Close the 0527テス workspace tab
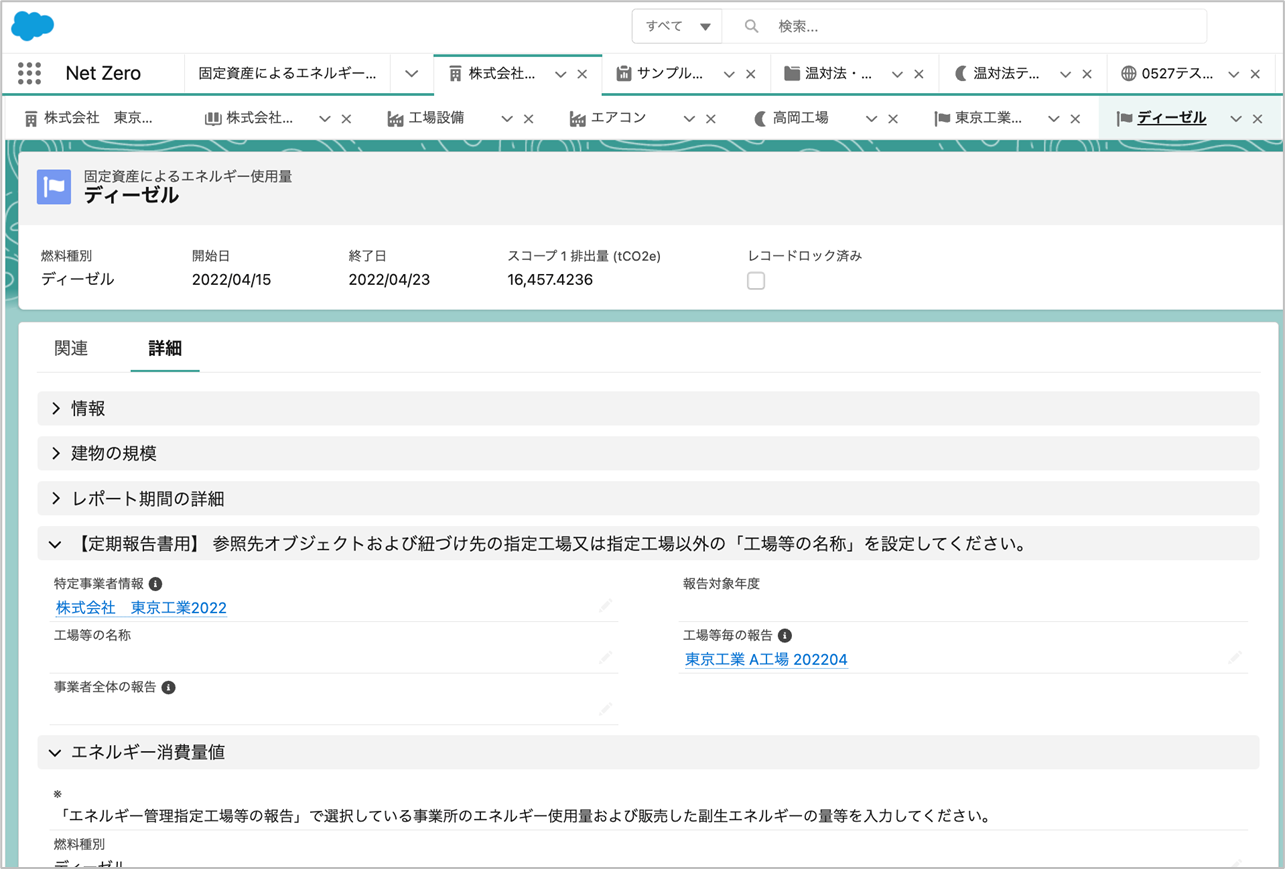The image size is (1285, 869). tap(1255, 74)
